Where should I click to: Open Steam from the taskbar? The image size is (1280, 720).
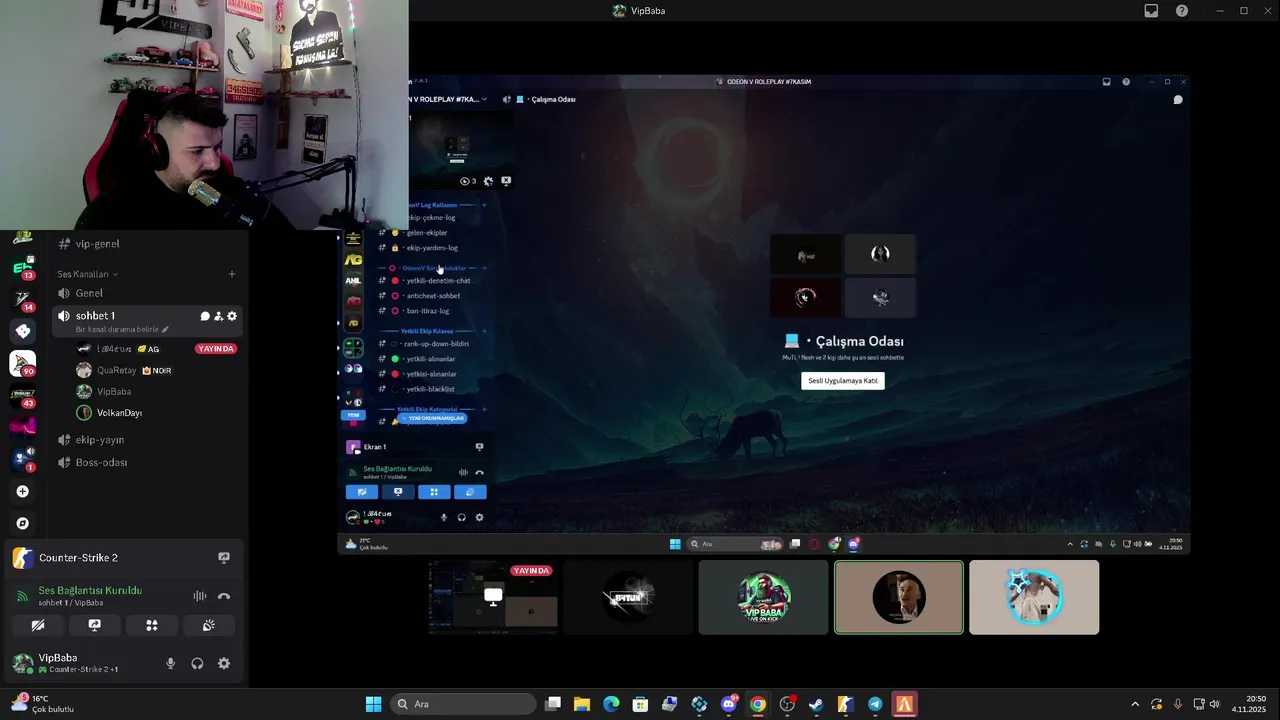coord(816,704)
